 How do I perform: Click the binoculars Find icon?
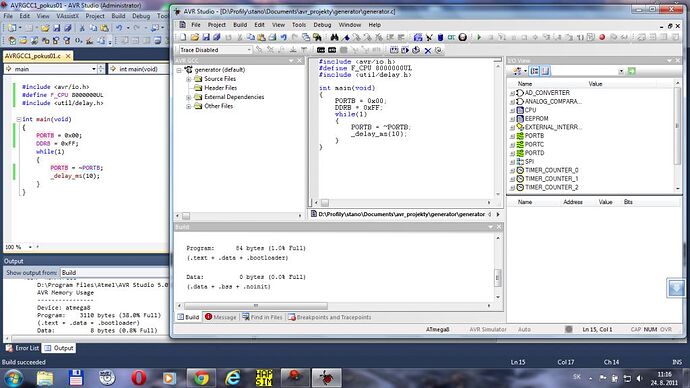pyautogui.click(x=334, y=37)
